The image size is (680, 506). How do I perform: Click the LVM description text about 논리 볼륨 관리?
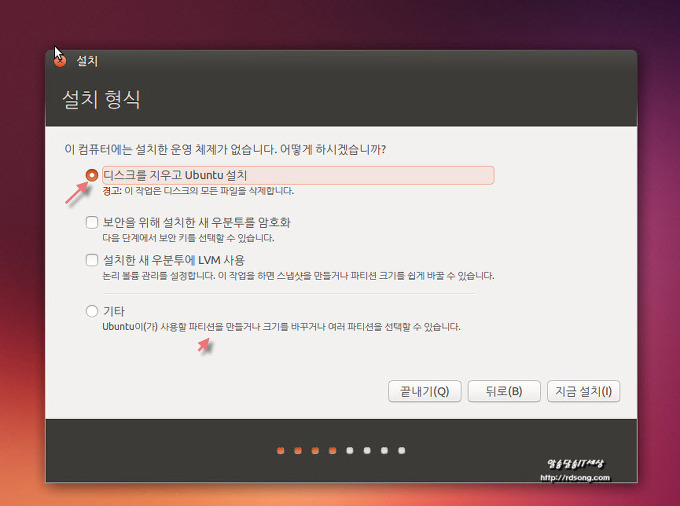coord(297,276)
